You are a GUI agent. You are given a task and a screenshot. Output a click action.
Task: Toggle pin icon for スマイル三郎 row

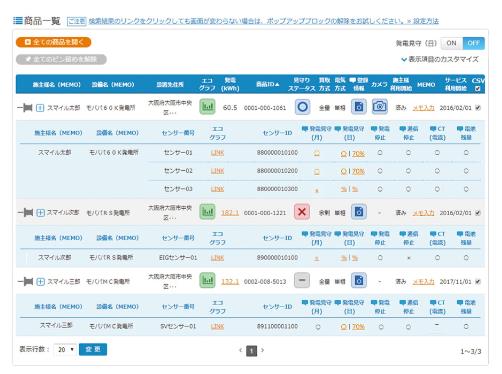point(25,282)
